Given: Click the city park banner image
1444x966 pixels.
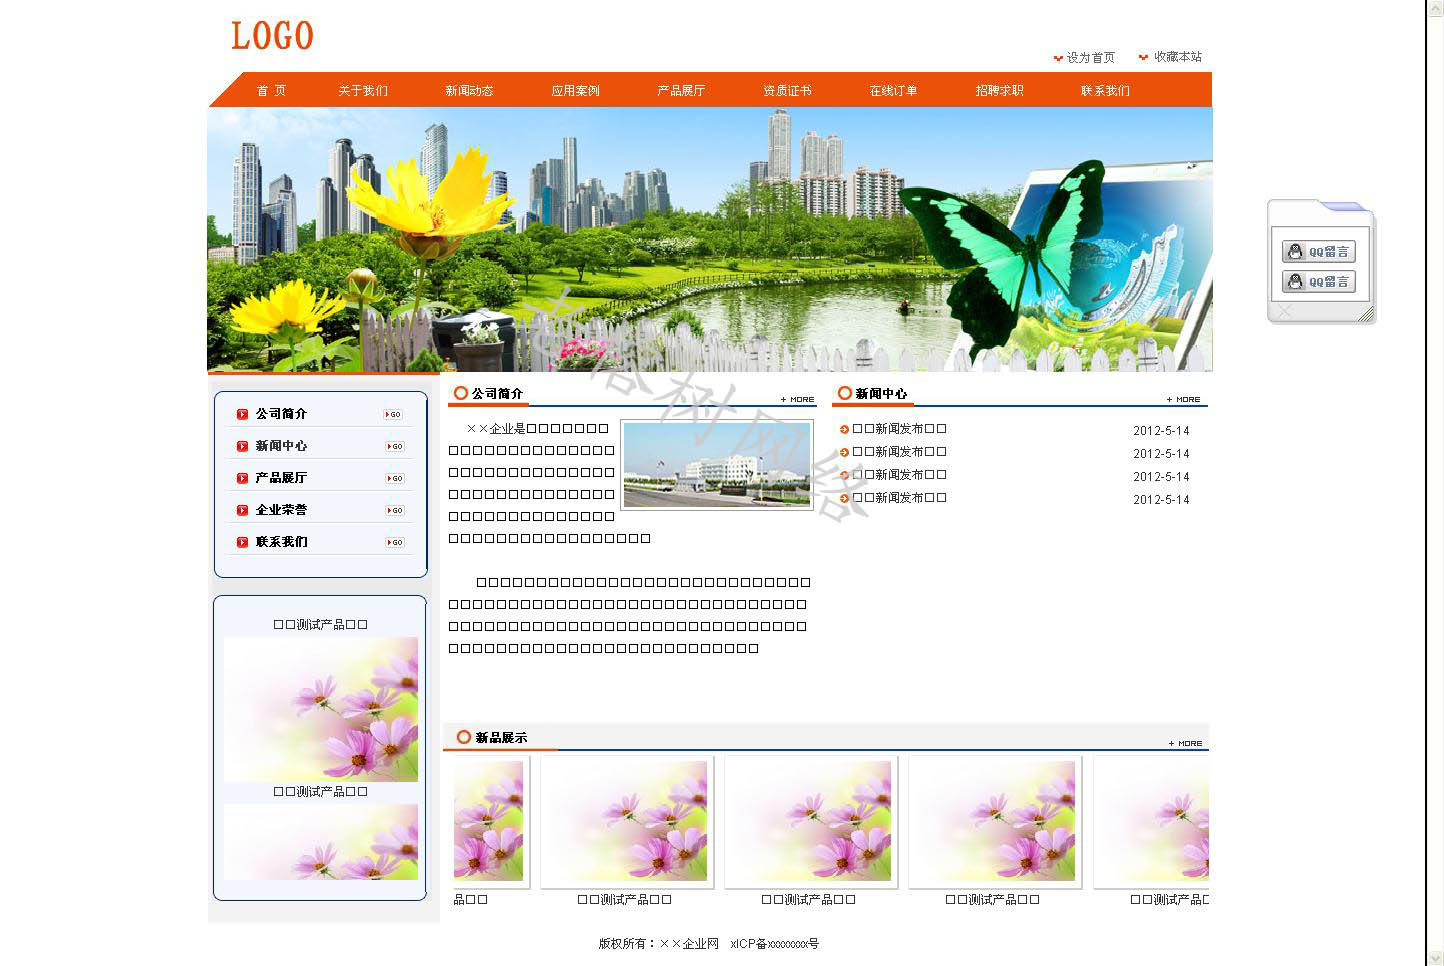Looking at the screenshot, I should pos(710,239).
